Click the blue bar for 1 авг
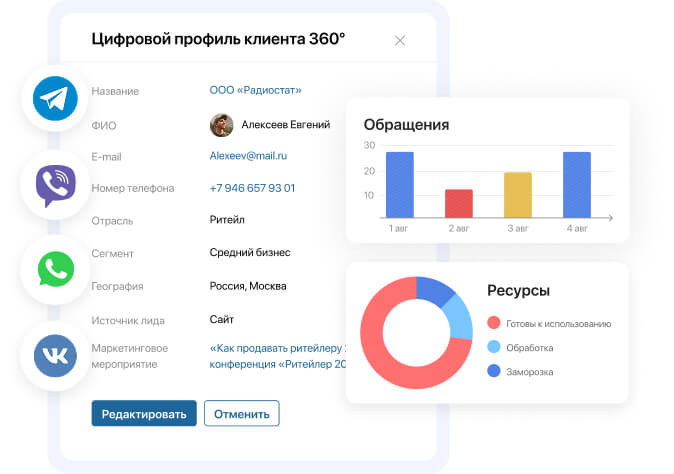674x474 pixels. pyautogui.click(x=399, y=184)
